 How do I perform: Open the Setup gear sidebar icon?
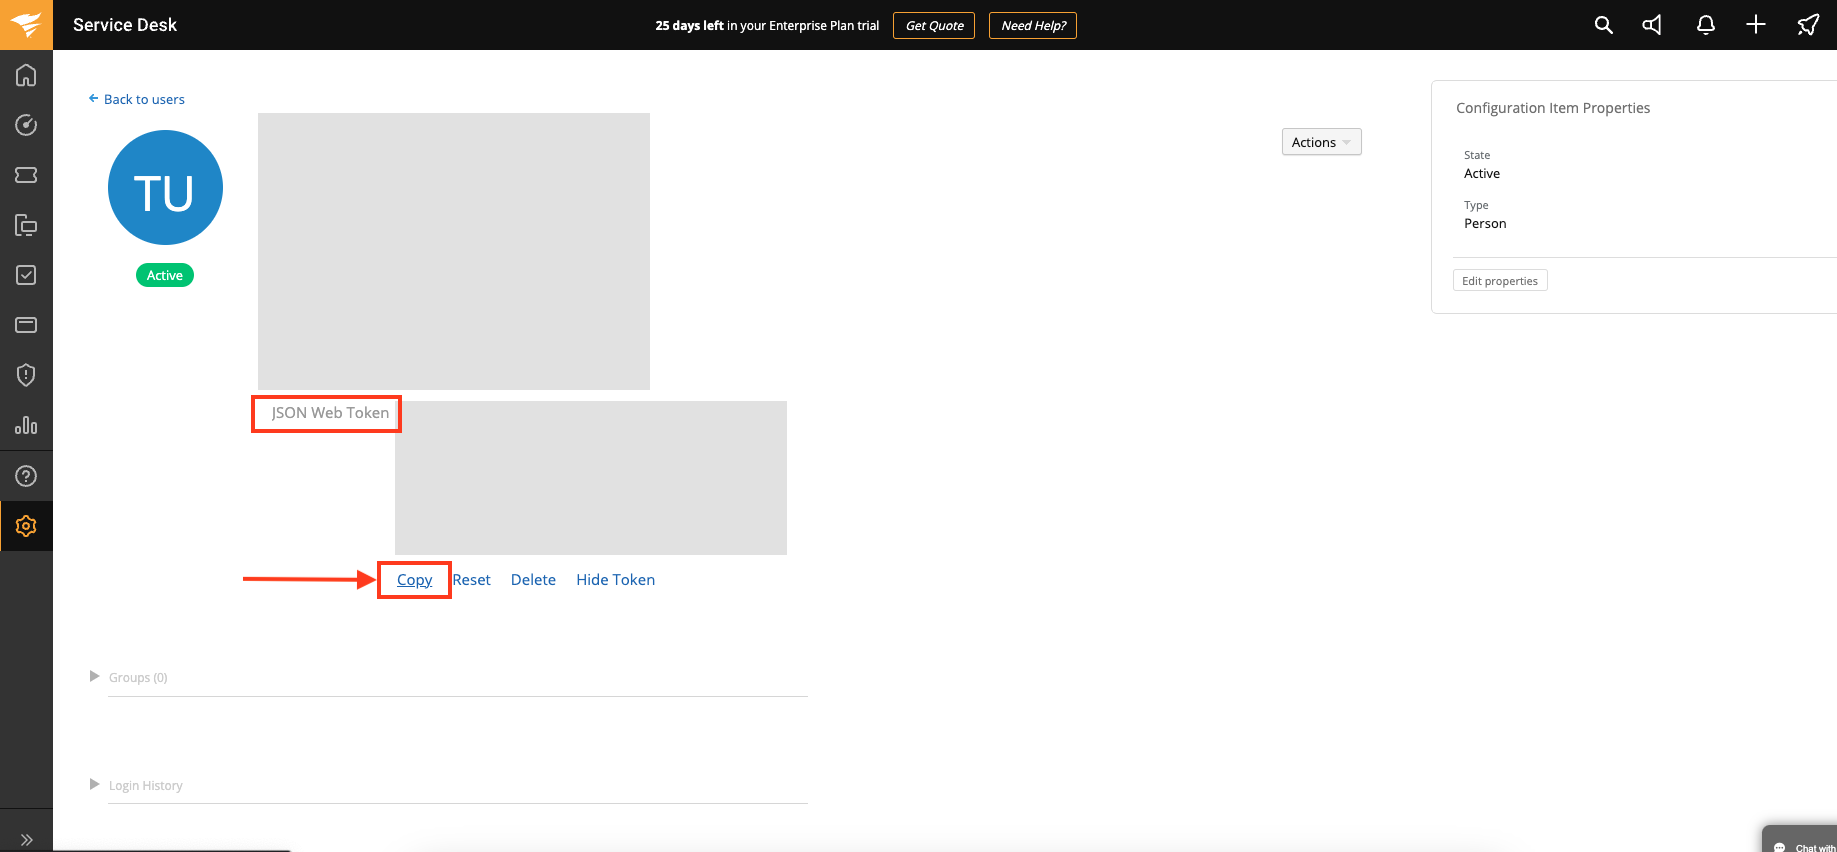[26, 526]
